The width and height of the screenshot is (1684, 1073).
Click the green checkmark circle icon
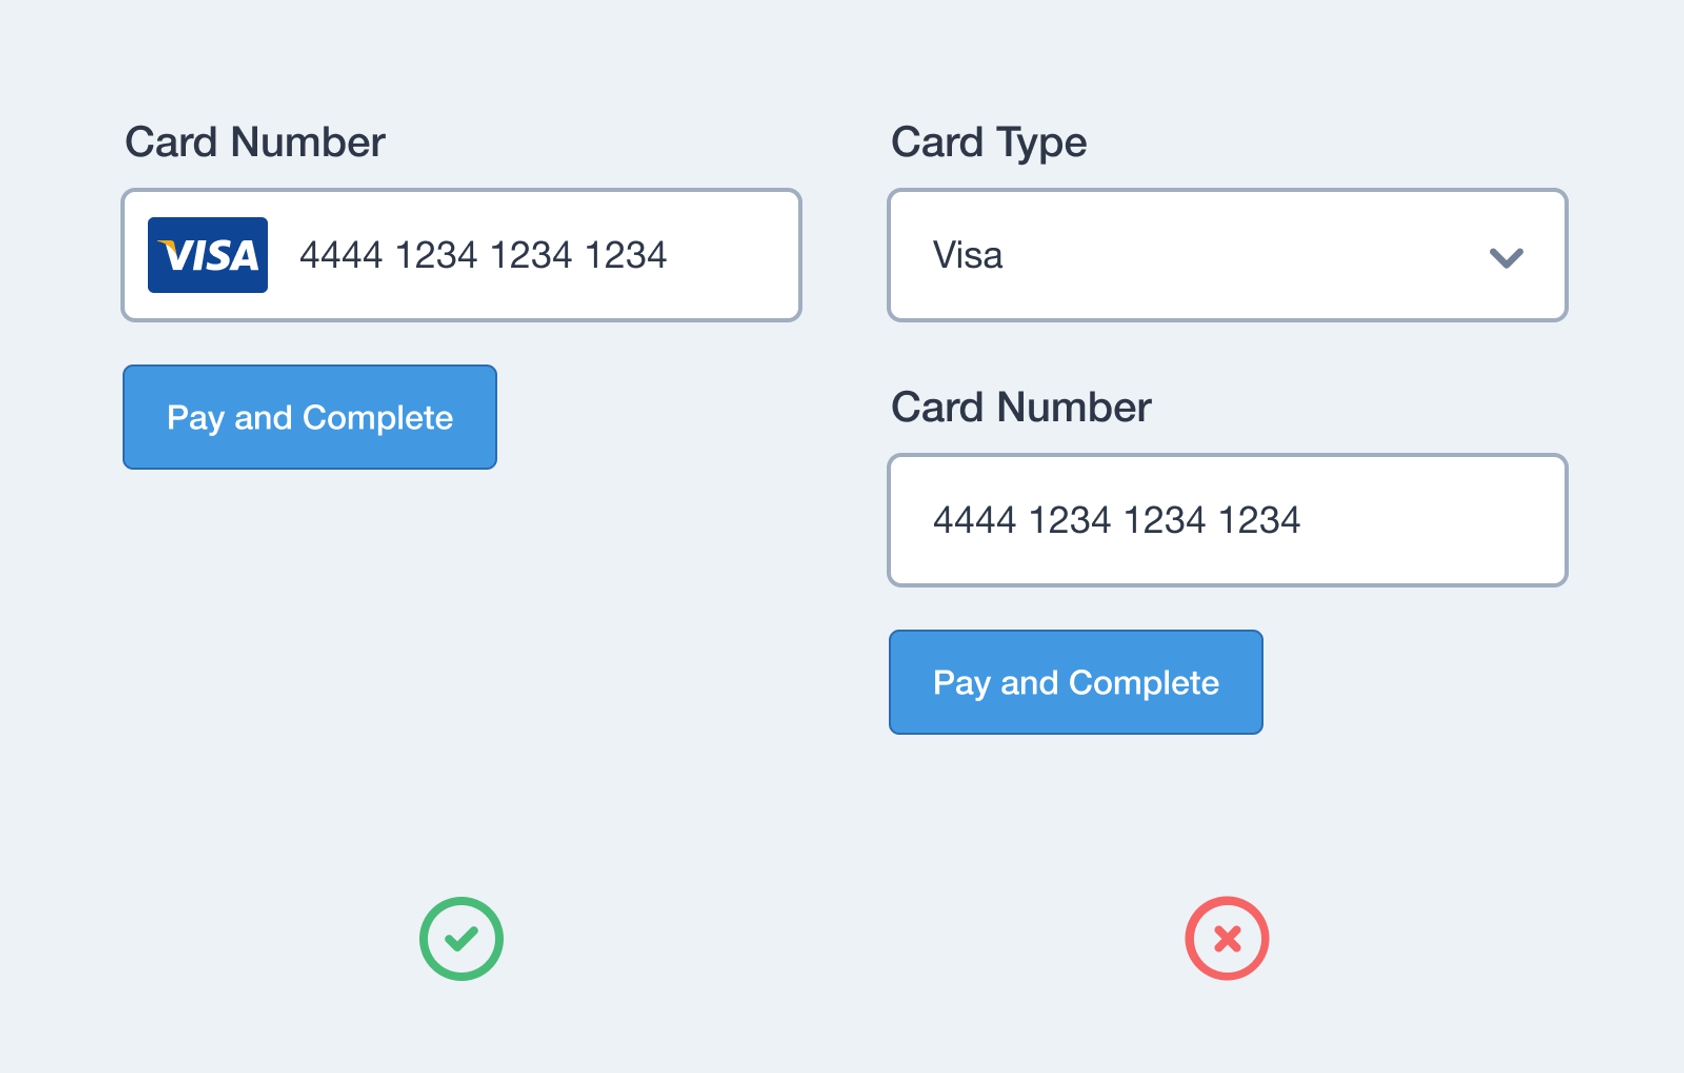(x=461, y=938)
